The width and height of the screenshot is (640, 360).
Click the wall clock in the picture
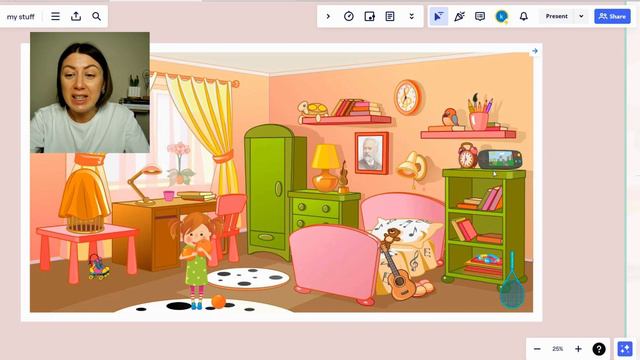coord(407,97)
